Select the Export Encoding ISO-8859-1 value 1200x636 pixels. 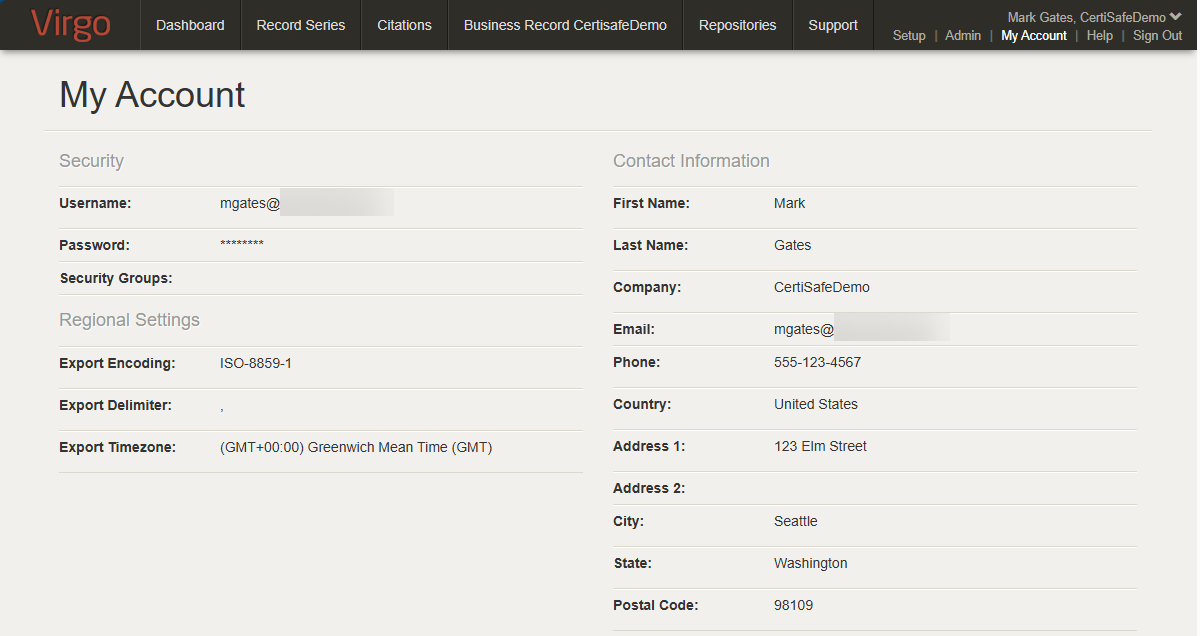click(255, 363)
